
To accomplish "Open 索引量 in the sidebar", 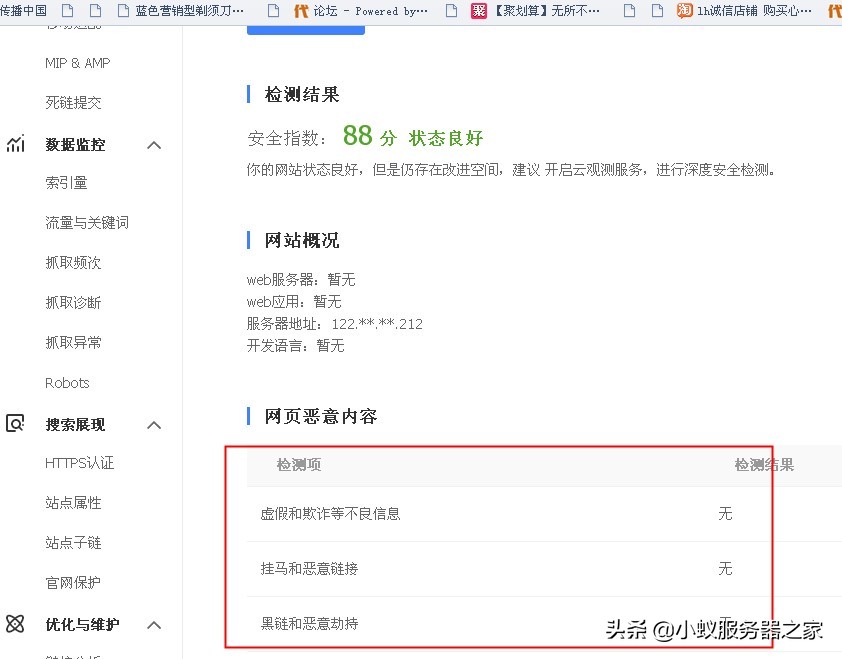I will [x=68, y=182].
